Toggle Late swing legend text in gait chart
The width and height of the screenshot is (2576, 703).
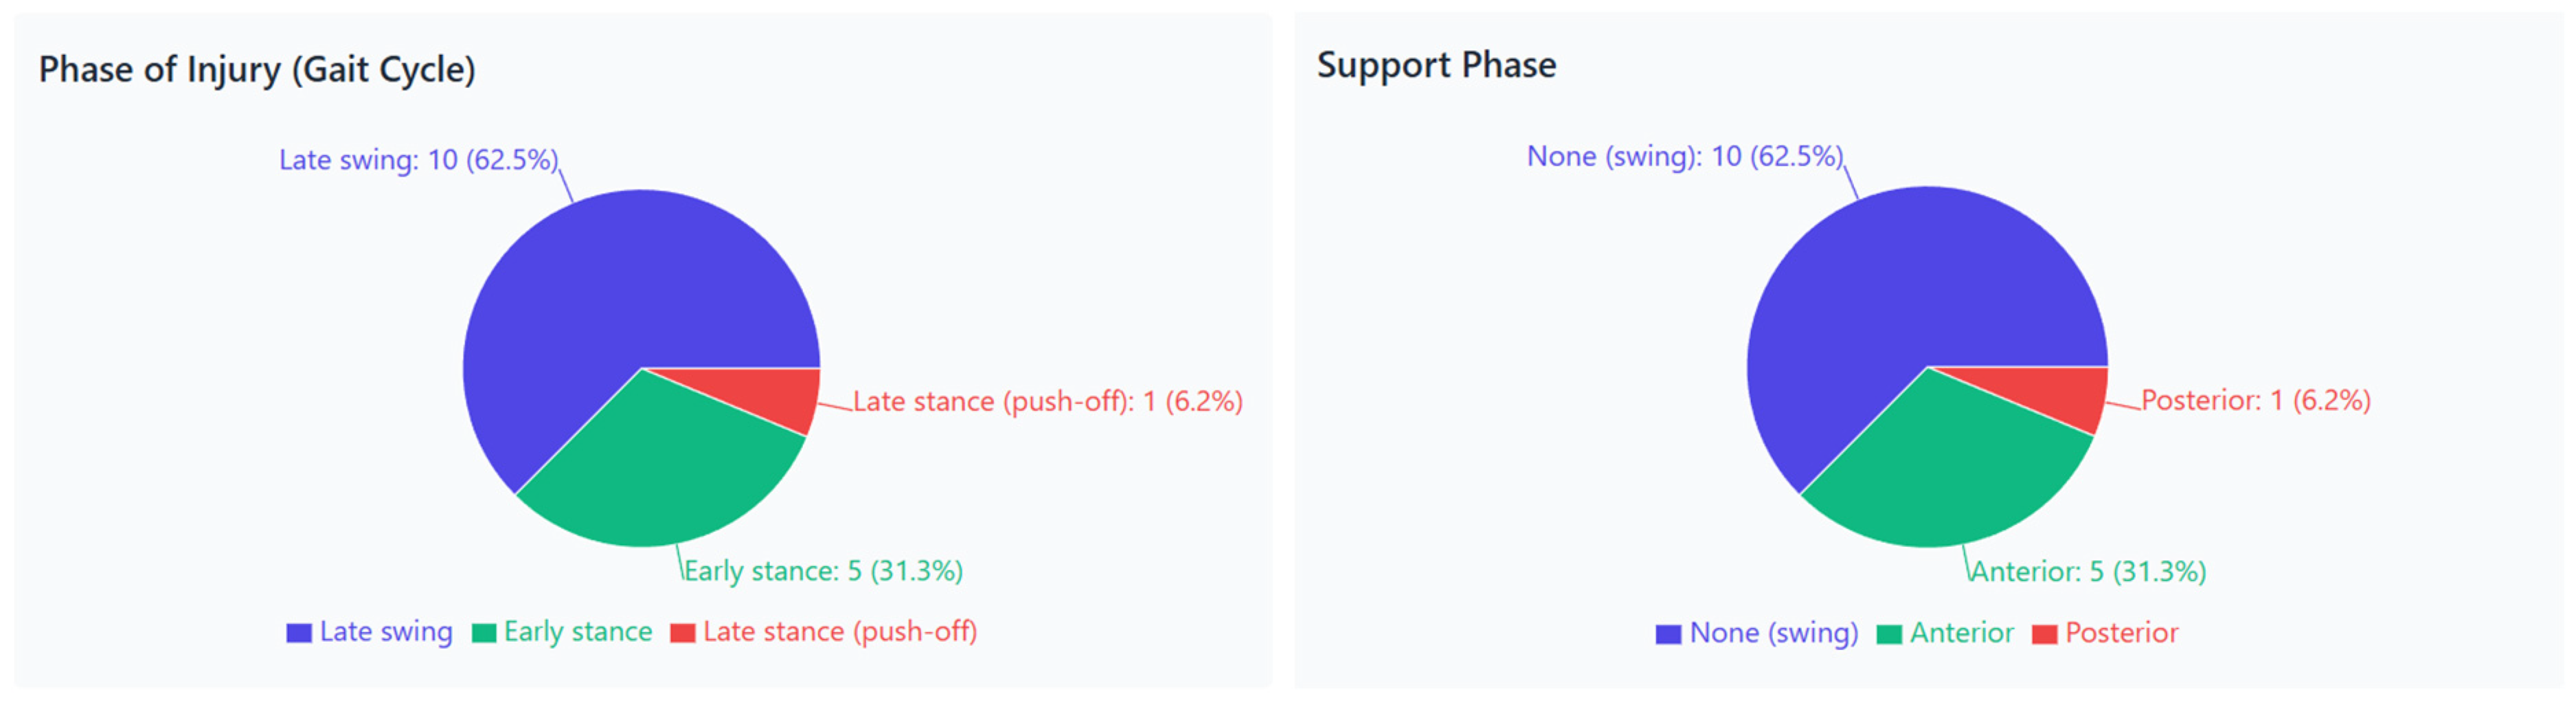[x=386, y=632]
